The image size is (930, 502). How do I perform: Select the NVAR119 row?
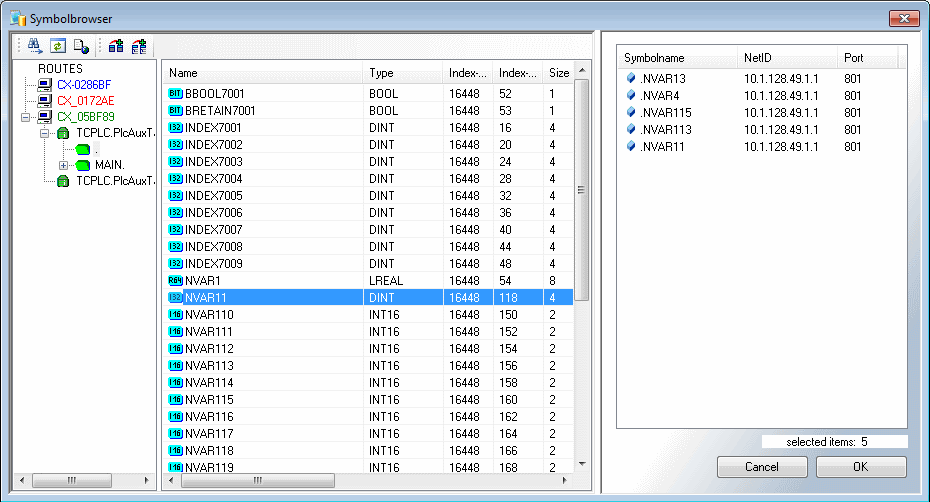[x=368, y=467]
